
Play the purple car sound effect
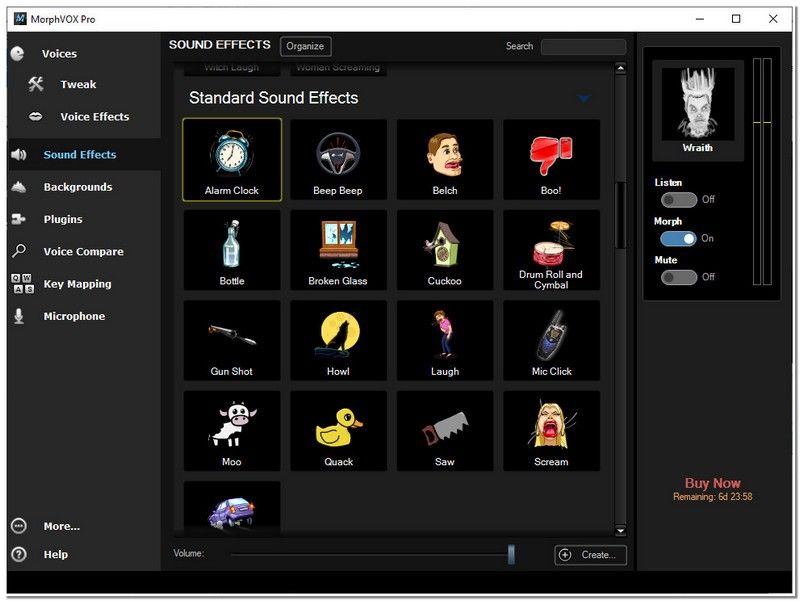[x=232, y=508]
